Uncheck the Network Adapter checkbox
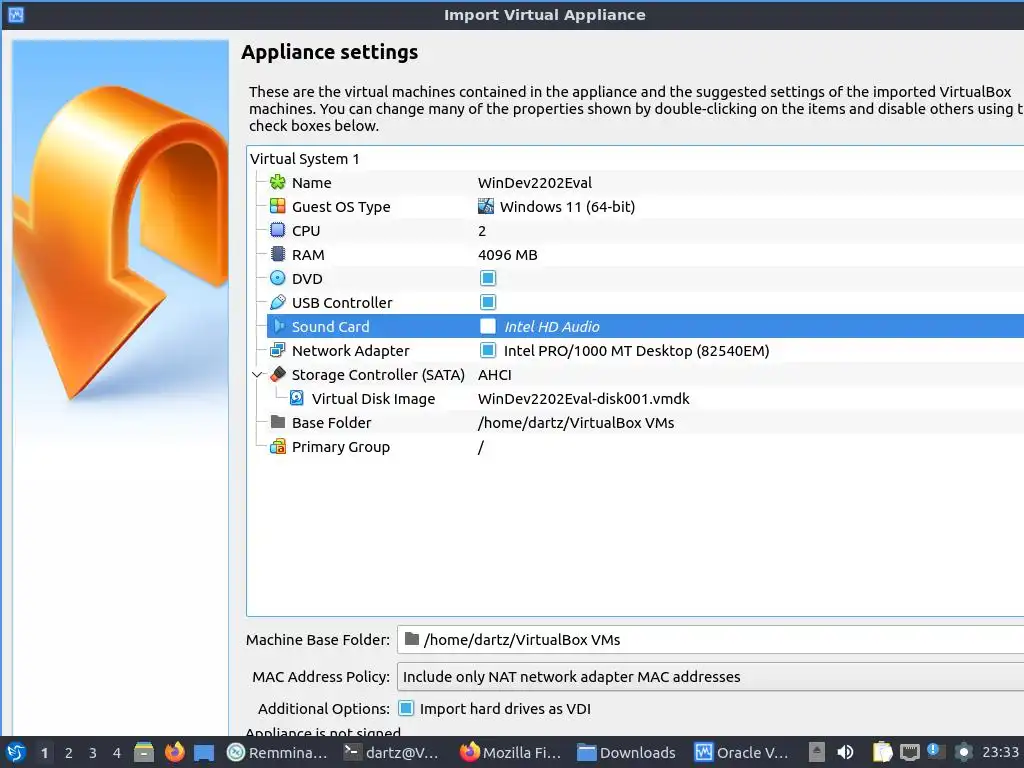Screen dimensions: 1024x768 click(x=488, y=350)
